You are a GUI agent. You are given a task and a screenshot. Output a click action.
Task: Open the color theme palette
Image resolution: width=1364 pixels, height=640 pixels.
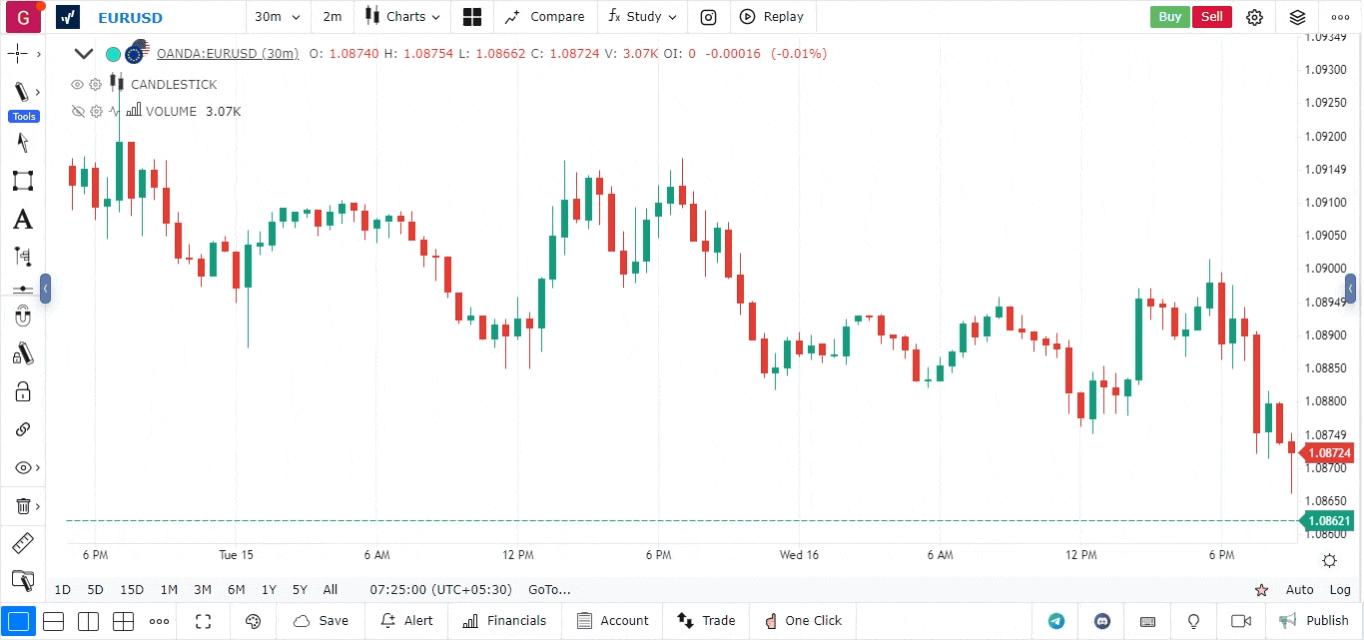pyautogui.click(x=253, y=621)
